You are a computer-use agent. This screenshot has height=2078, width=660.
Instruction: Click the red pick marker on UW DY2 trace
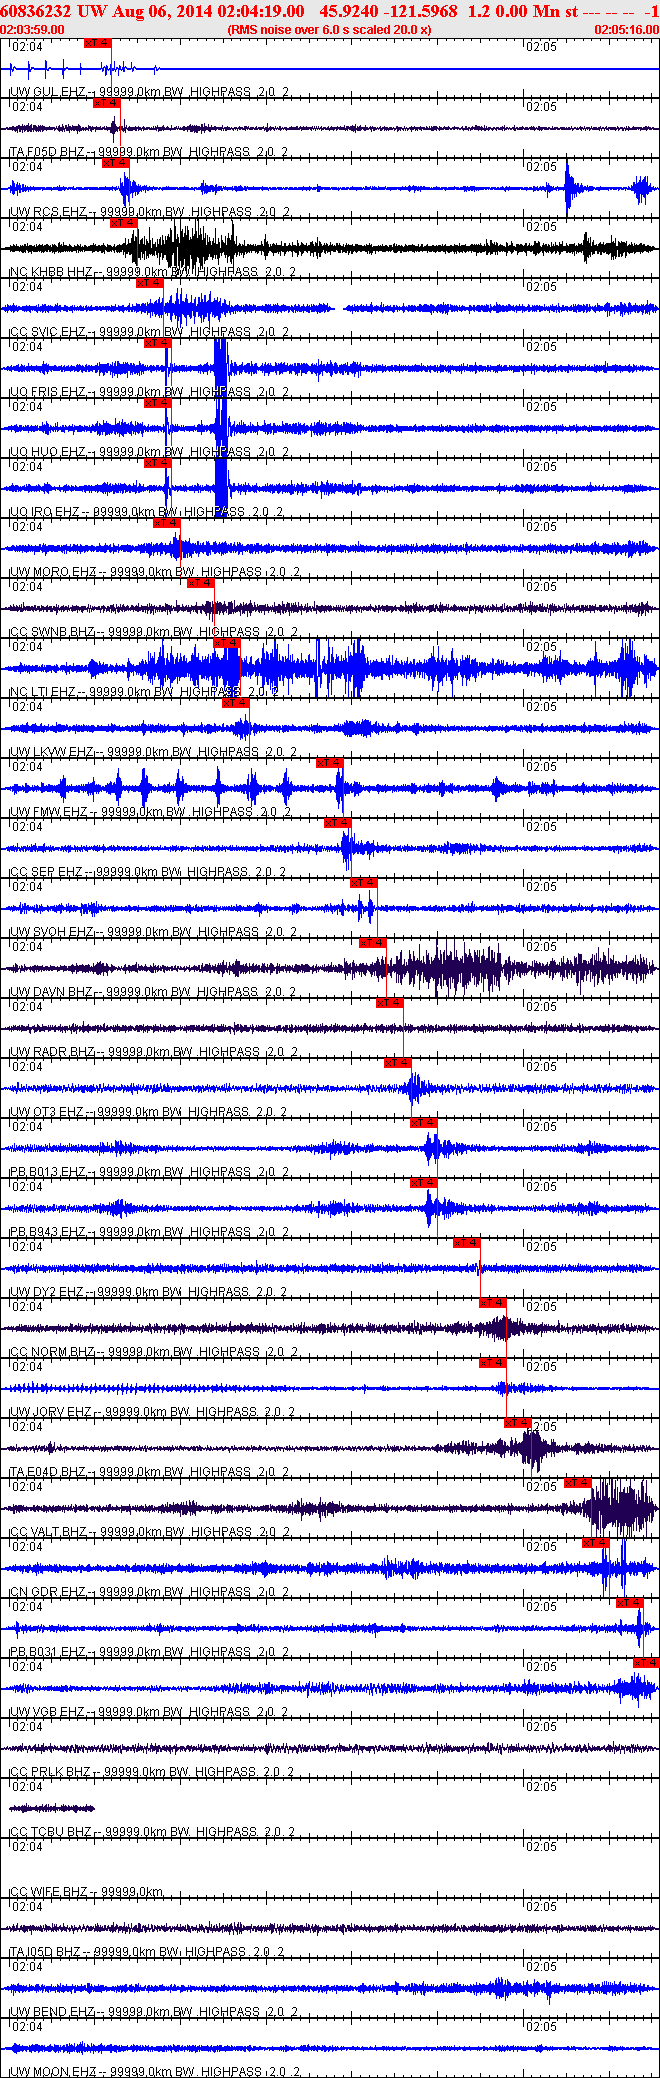click(x=467, y=1243)
